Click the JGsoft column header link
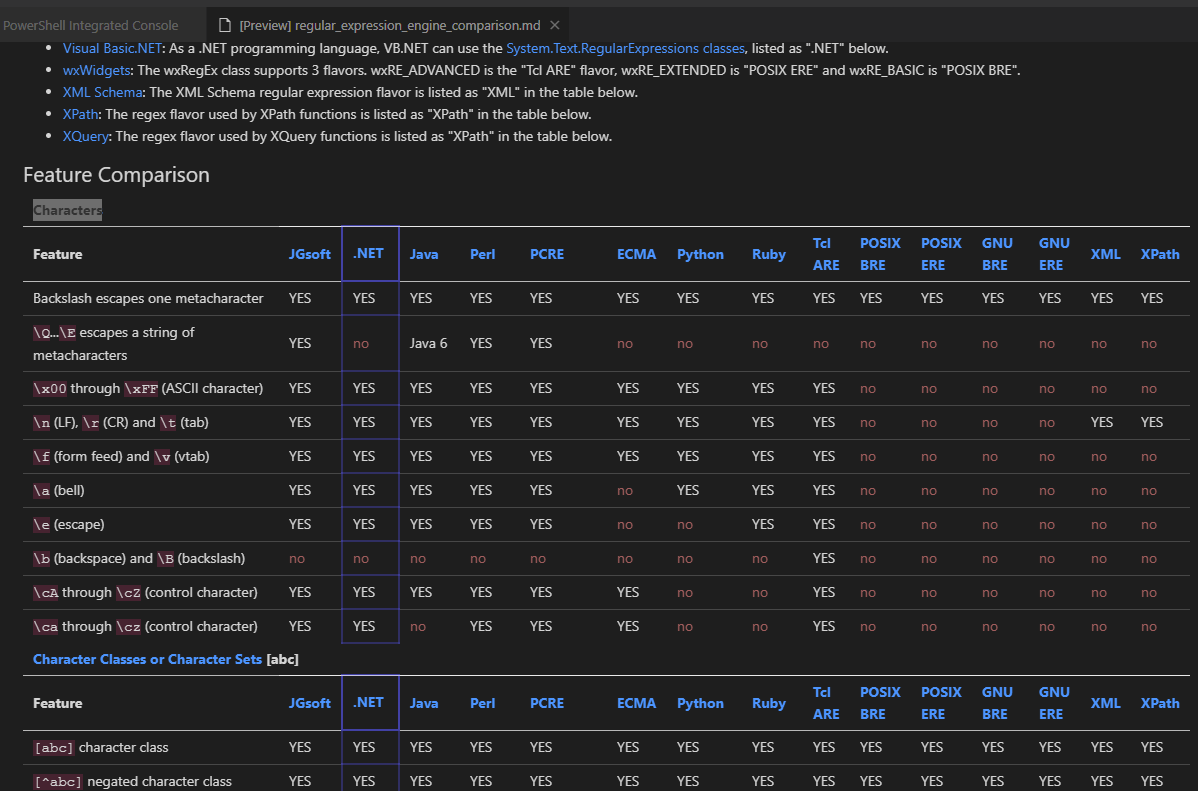1198x791 pixels. 310,254
